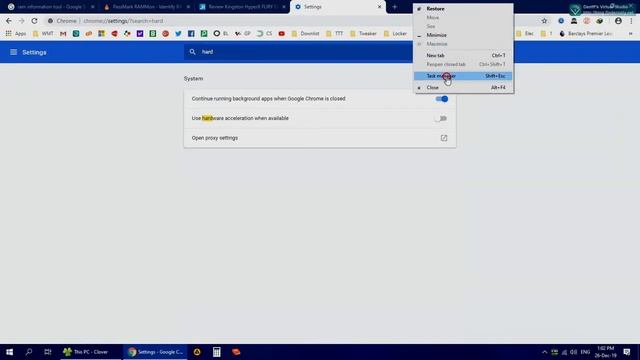Viewport: 640px width, 360px height.
Task: Open Task View on taskbar
Action: tap(48, 352)
